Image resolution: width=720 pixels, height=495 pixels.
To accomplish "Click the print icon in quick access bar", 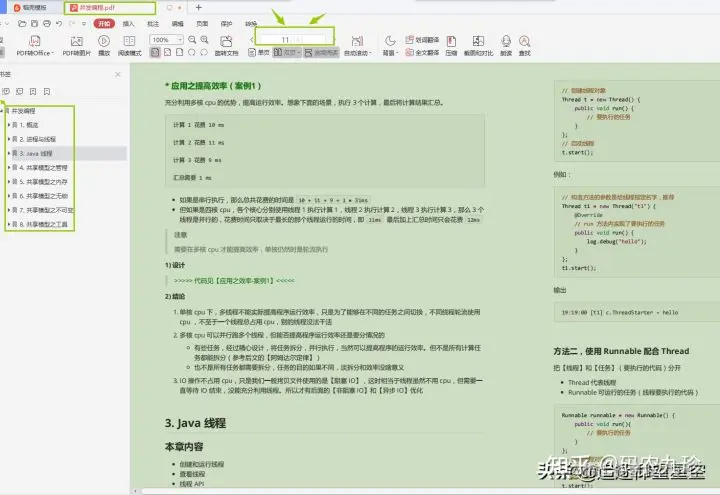I will (47, 23).
